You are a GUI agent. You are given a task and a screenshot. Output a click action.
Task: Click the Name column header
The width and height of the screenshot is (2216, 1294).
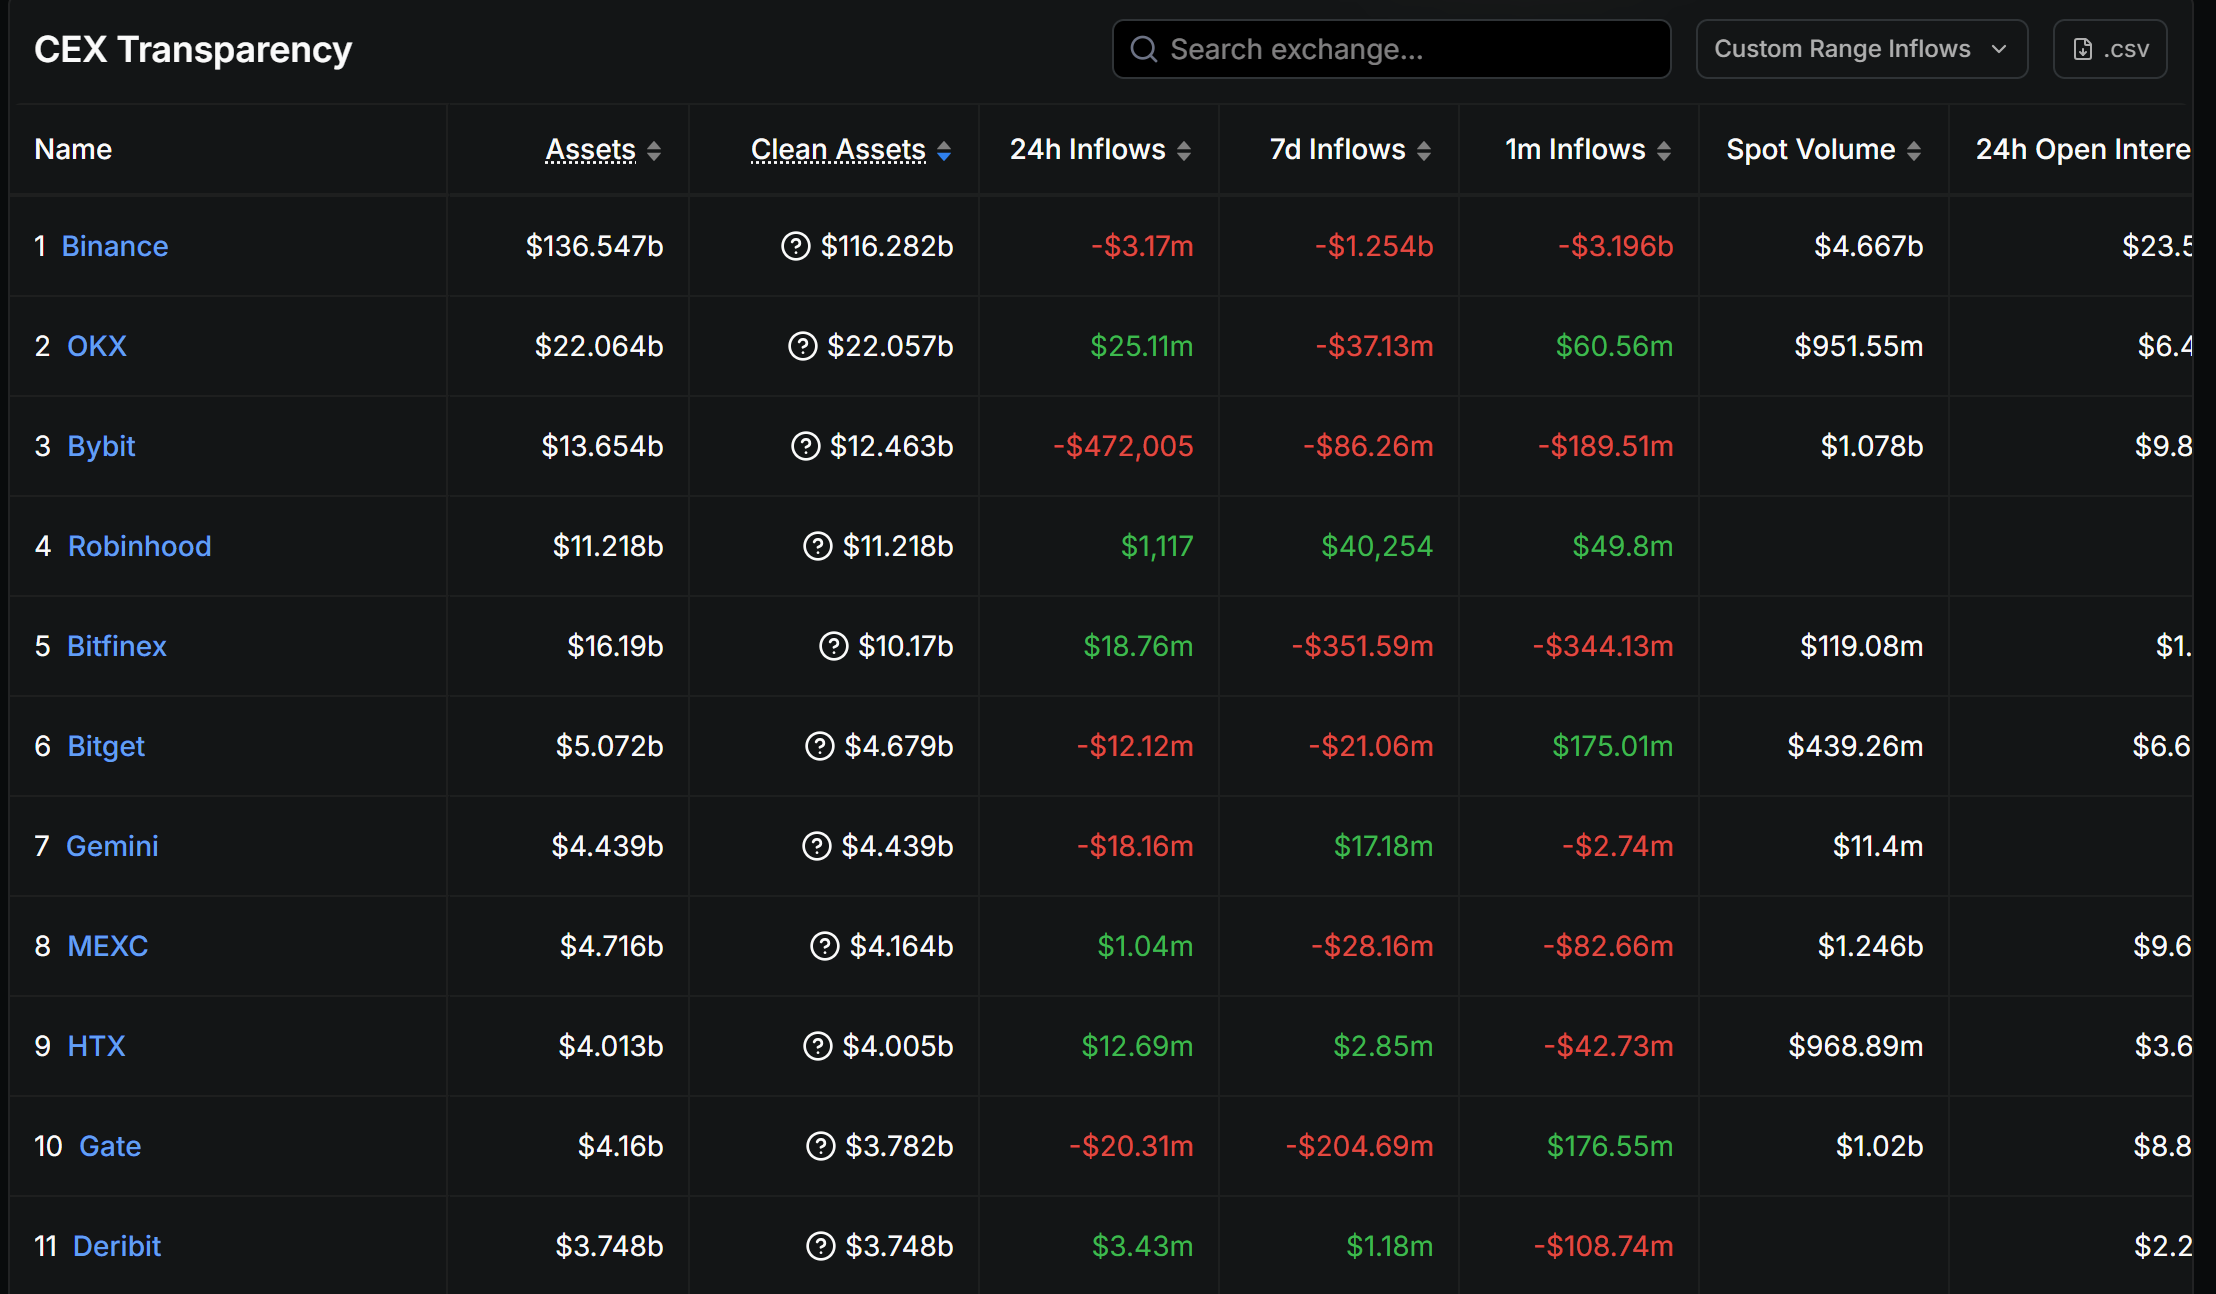click(x=73, y=150)
